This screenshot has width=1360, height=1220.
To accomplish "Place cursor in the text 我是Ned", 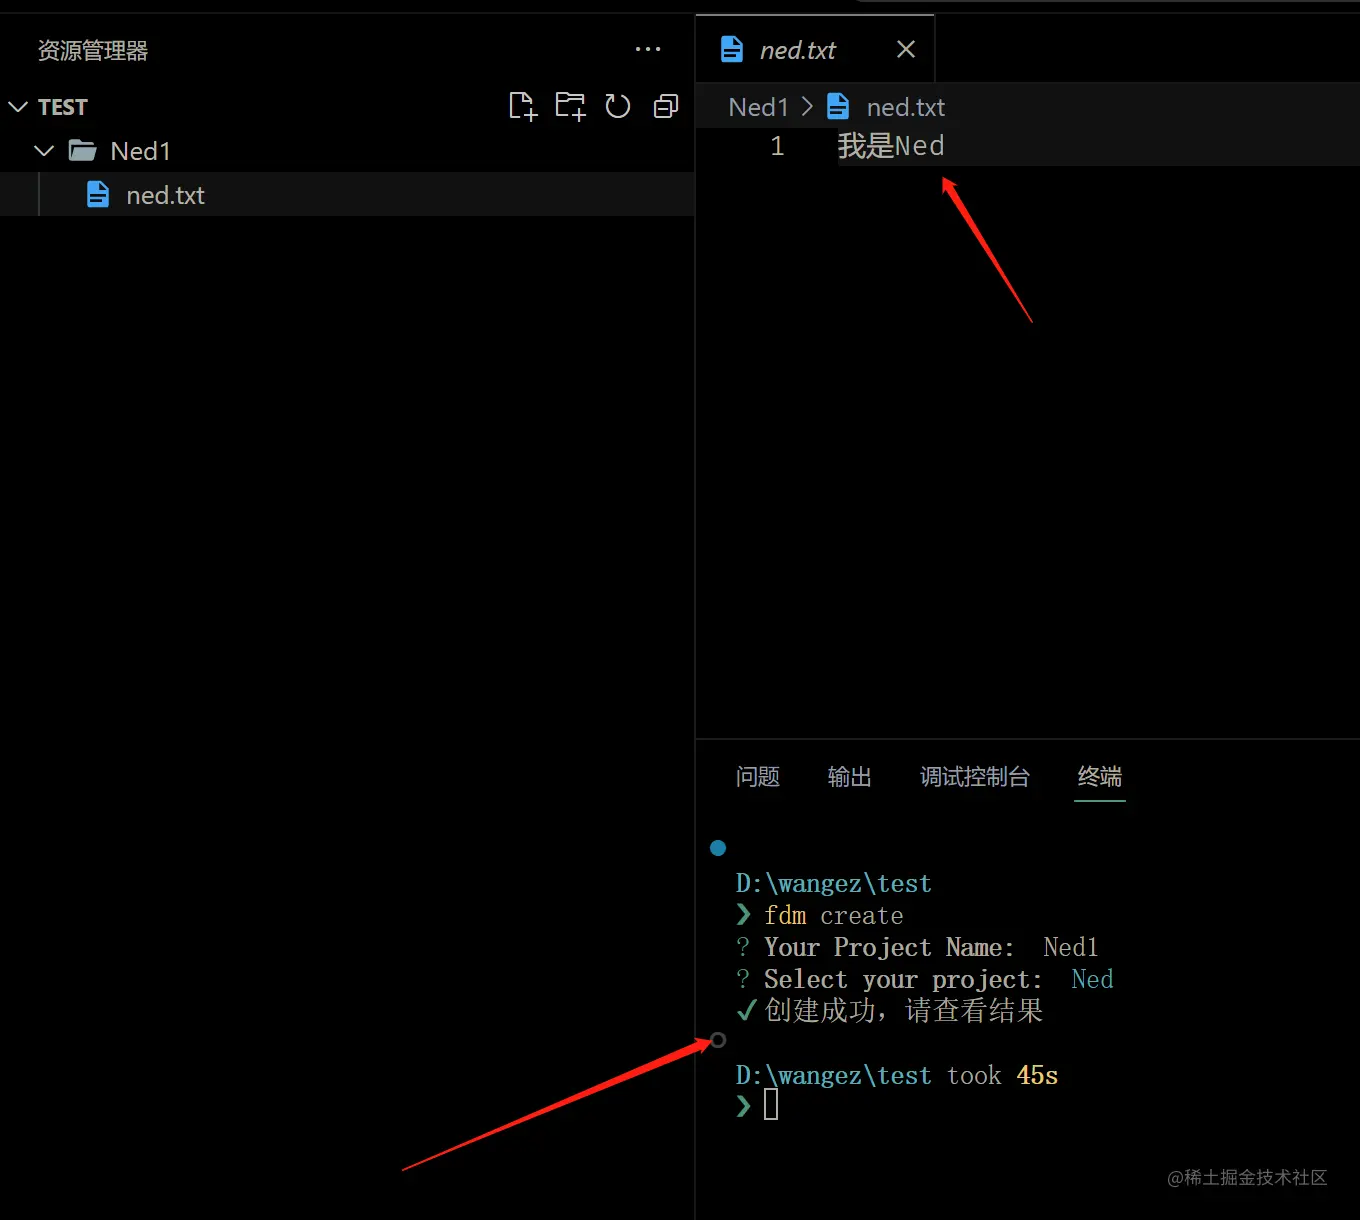I will pos(891,146).
